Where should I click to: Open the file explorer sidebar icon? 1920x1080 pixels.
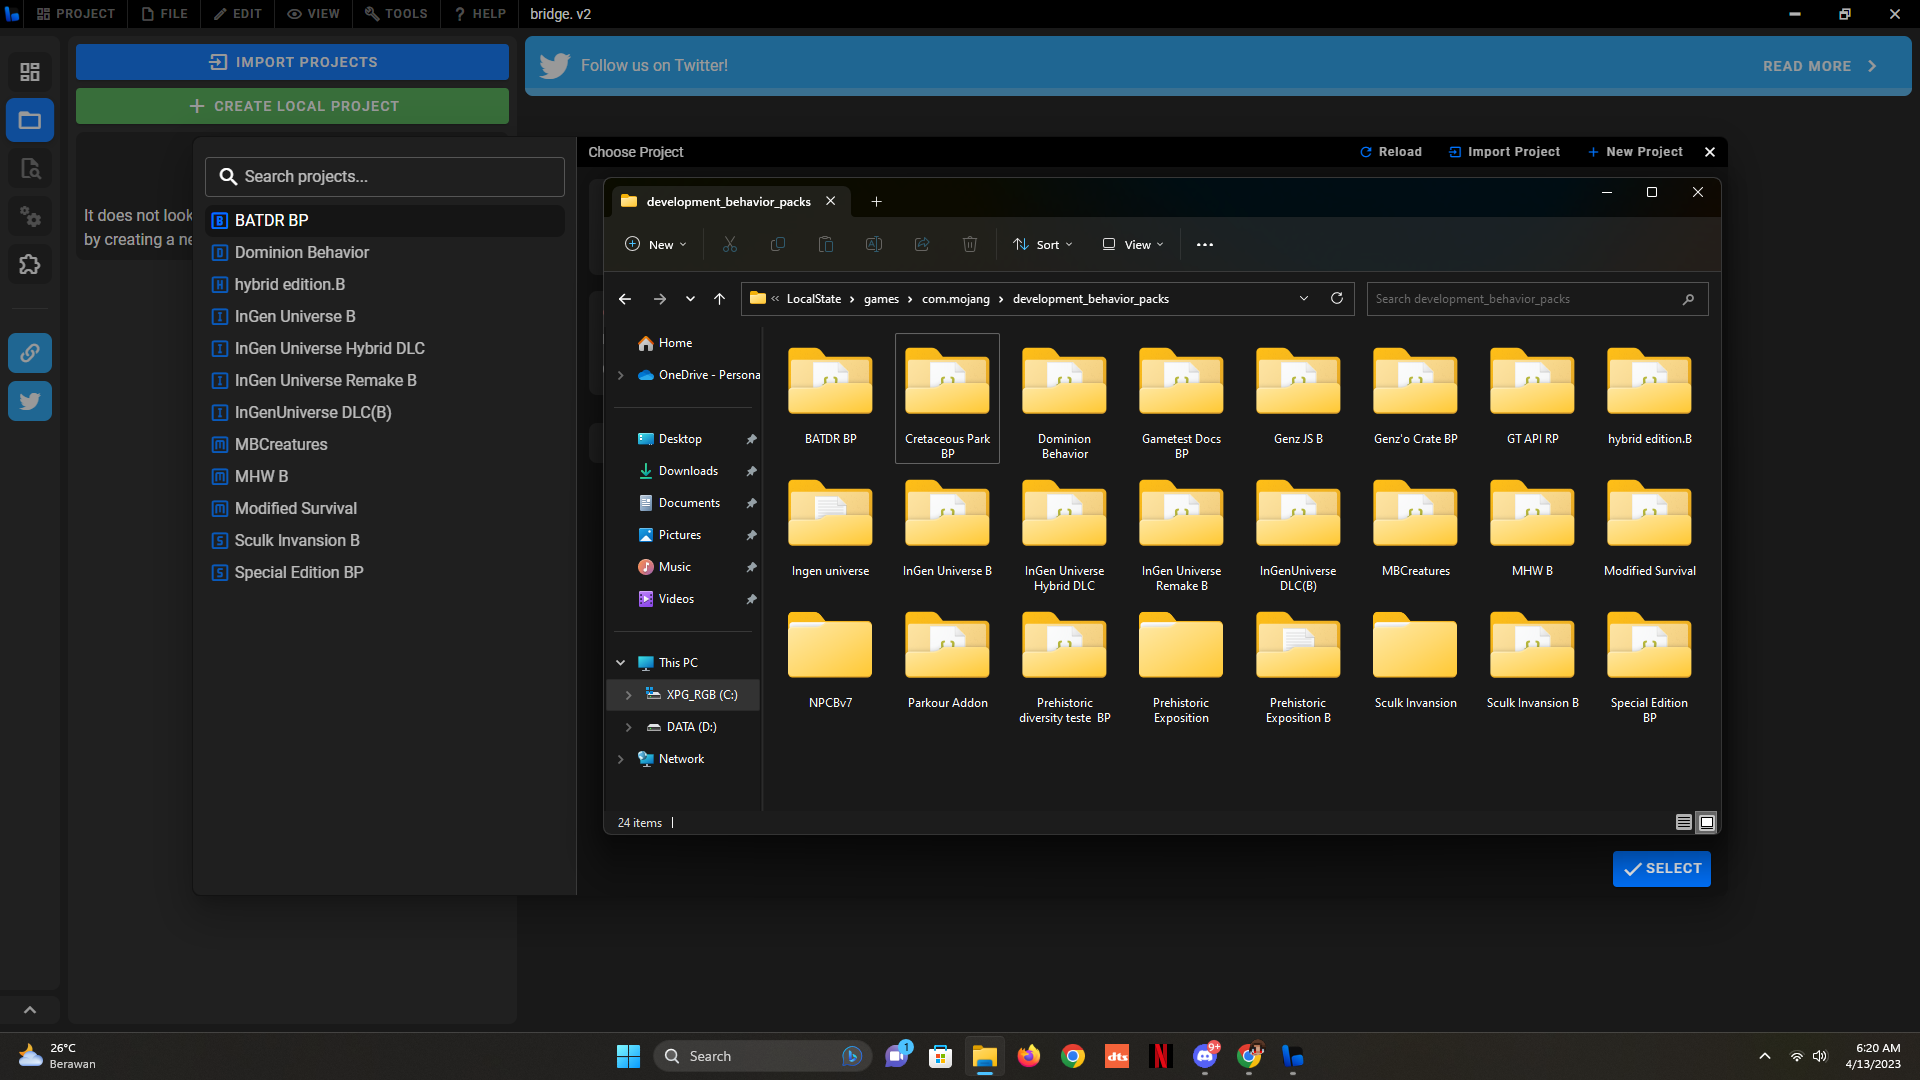(30, 120)
